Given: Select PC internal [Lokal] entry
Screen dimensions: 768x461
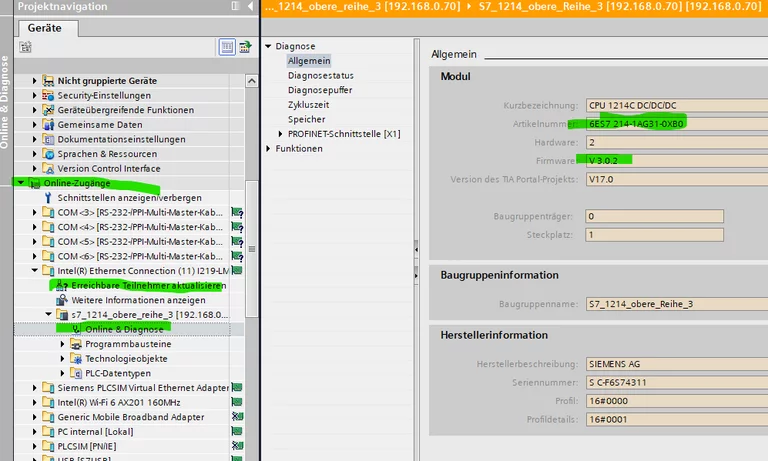Looking at the screenshot, I should coord(96,432).
